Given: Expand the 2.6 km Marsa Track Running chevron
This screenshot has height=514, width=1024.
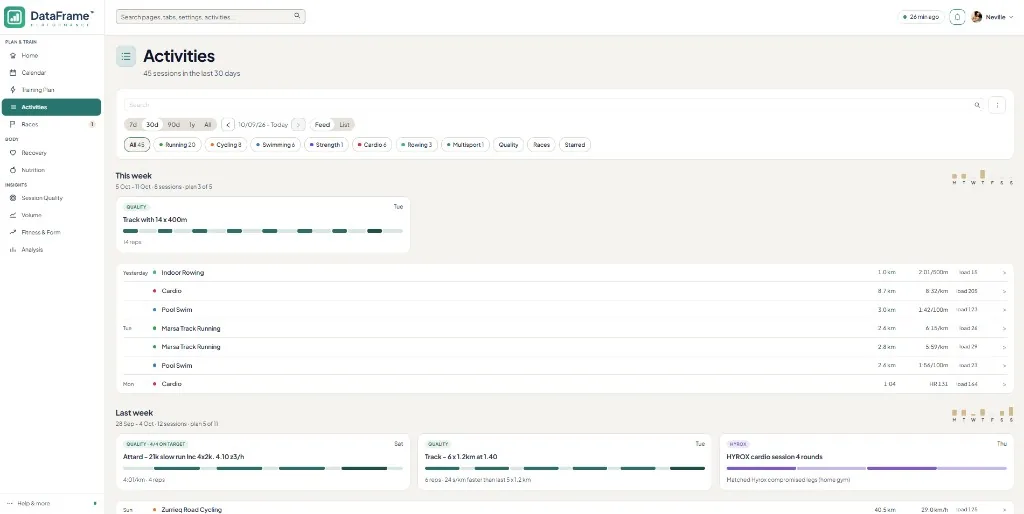Looking at the screenshot, I should [1004, 329].
